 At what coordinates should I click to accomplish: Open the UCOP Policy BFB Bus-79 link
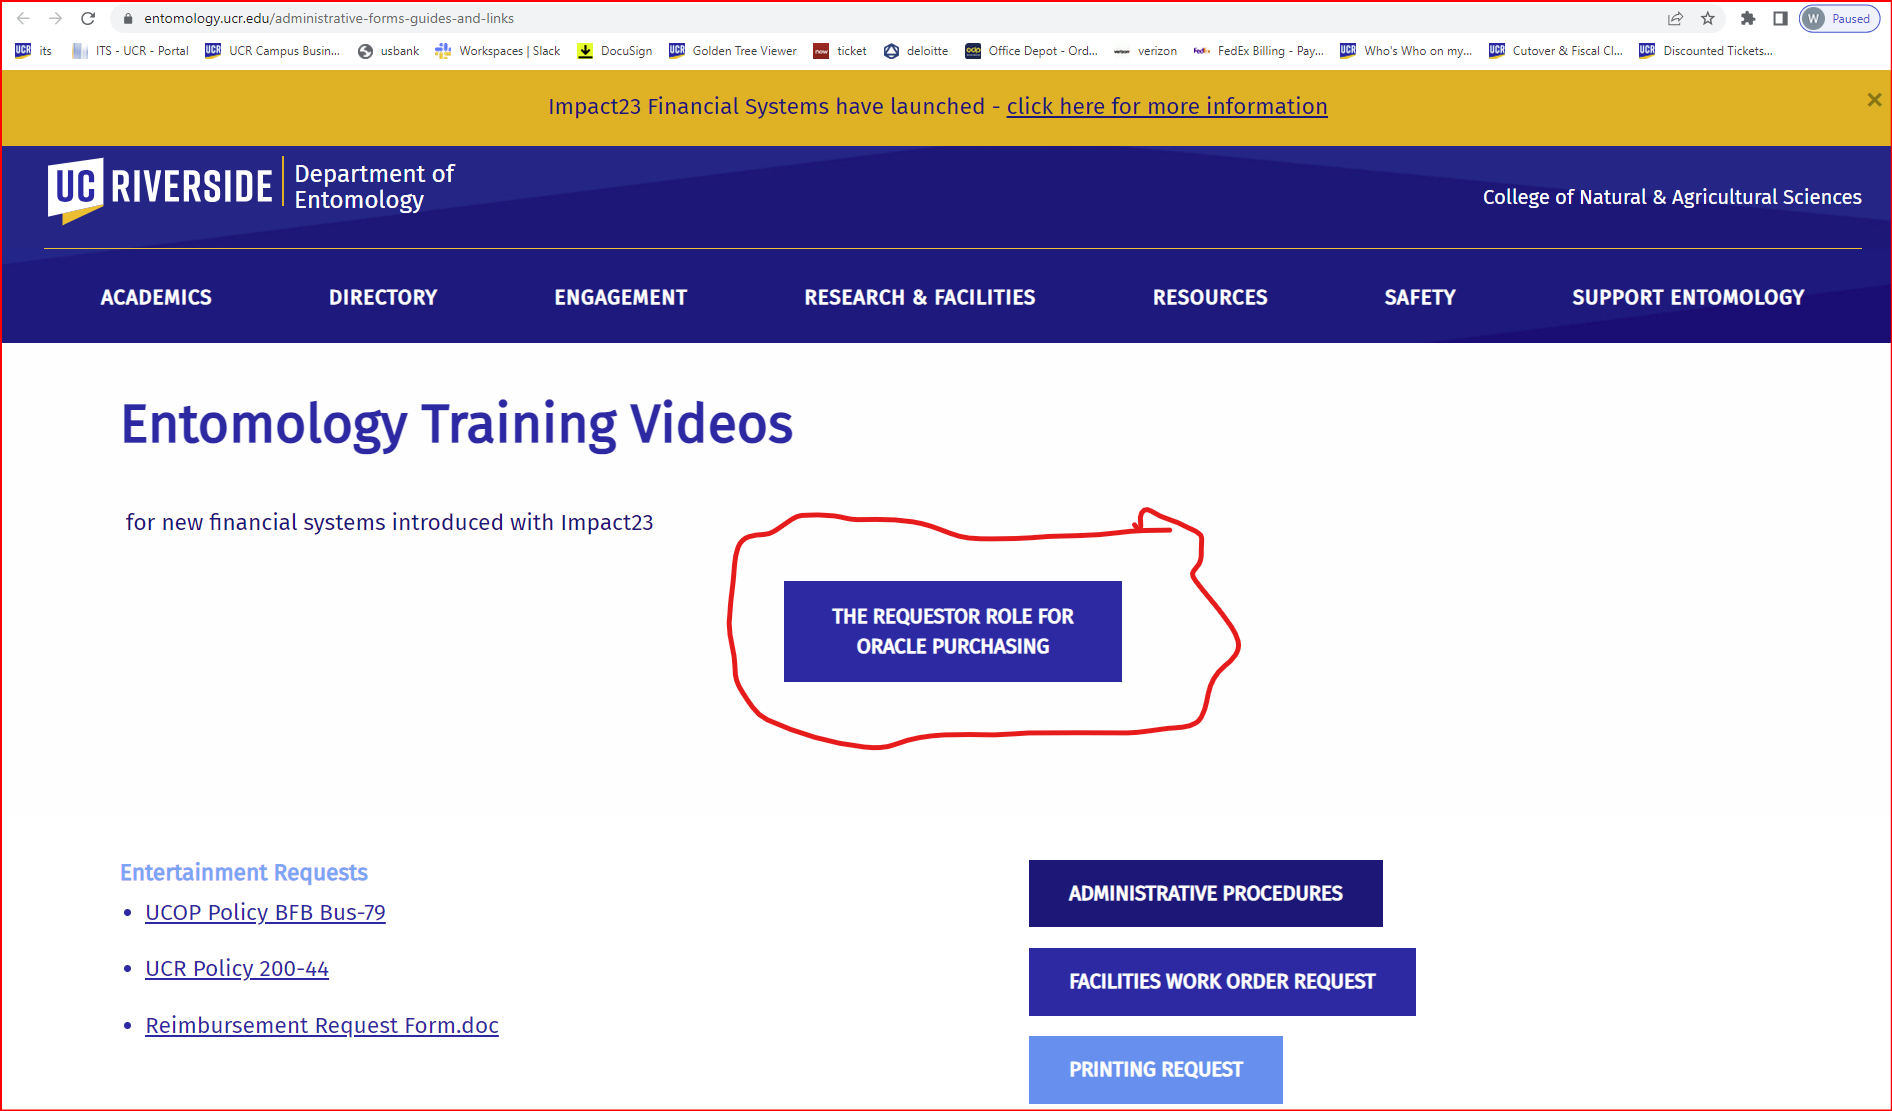coord(265,912)
